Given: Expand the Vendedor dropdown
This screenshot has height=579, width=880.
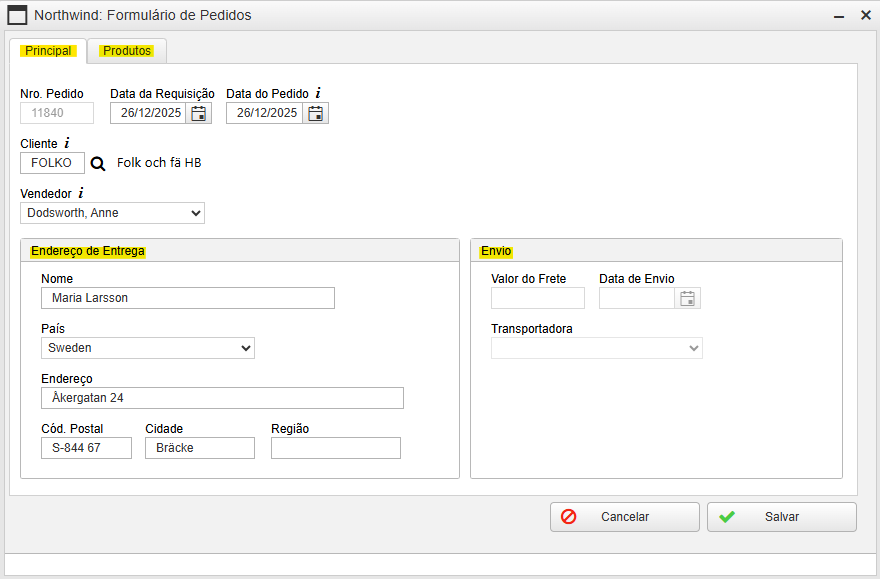Looking at the screenshot, I should point(112,213).
